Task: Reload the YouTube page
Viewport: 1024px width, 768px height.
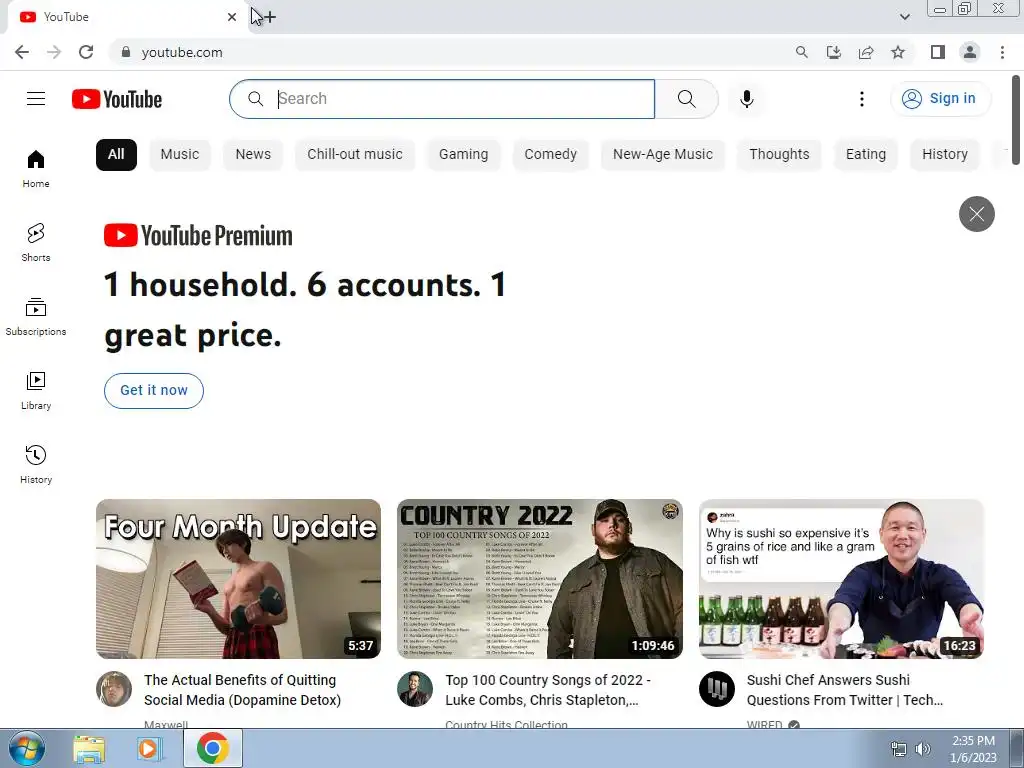Action: point(86,52)
